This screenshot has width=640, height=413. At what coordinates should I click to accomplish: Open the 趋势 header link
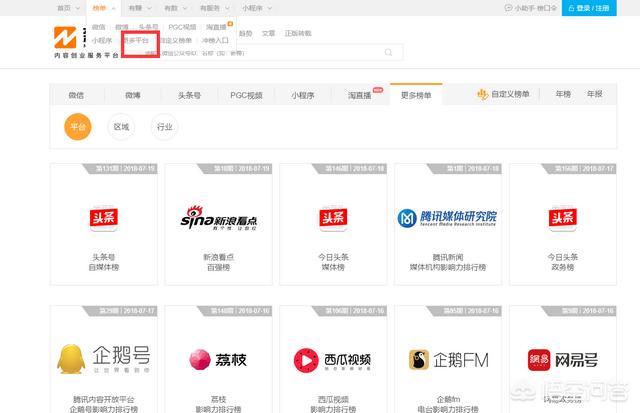coord(245,33)
